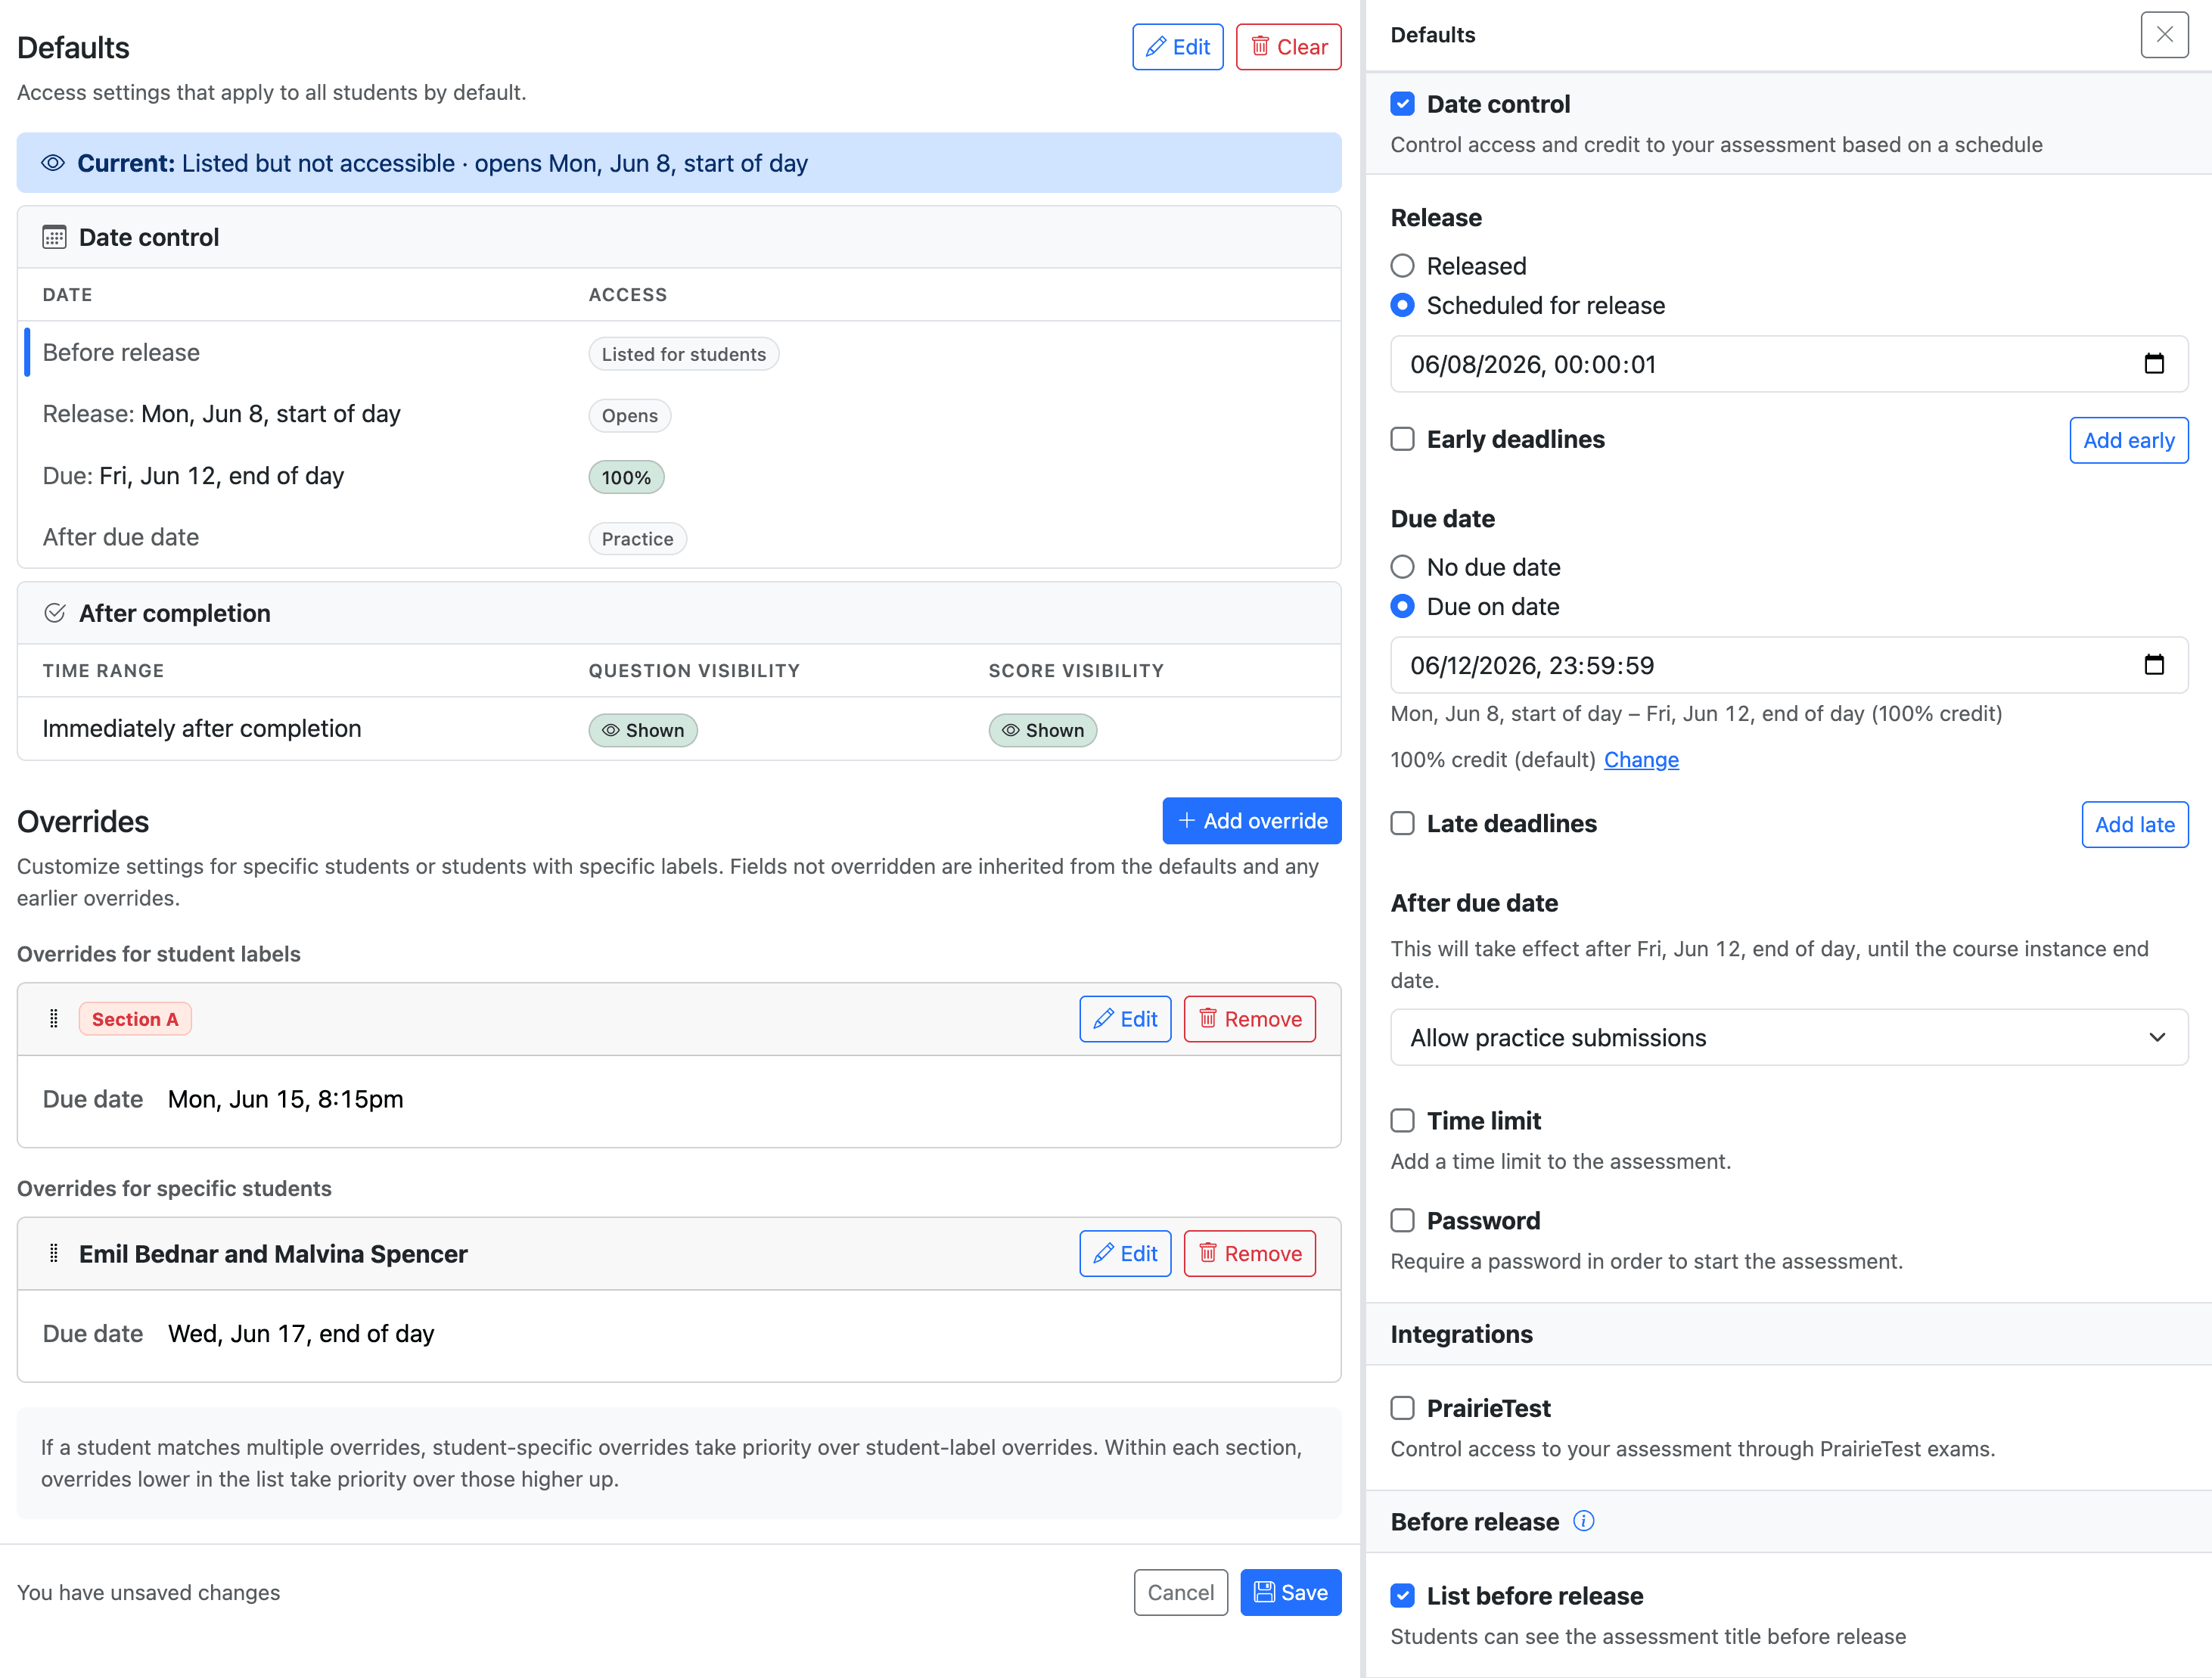This screenshot has height=1678, width=2212.
Task: Click 'You have unsaved changes' notice
Action: coord(148,1592)
